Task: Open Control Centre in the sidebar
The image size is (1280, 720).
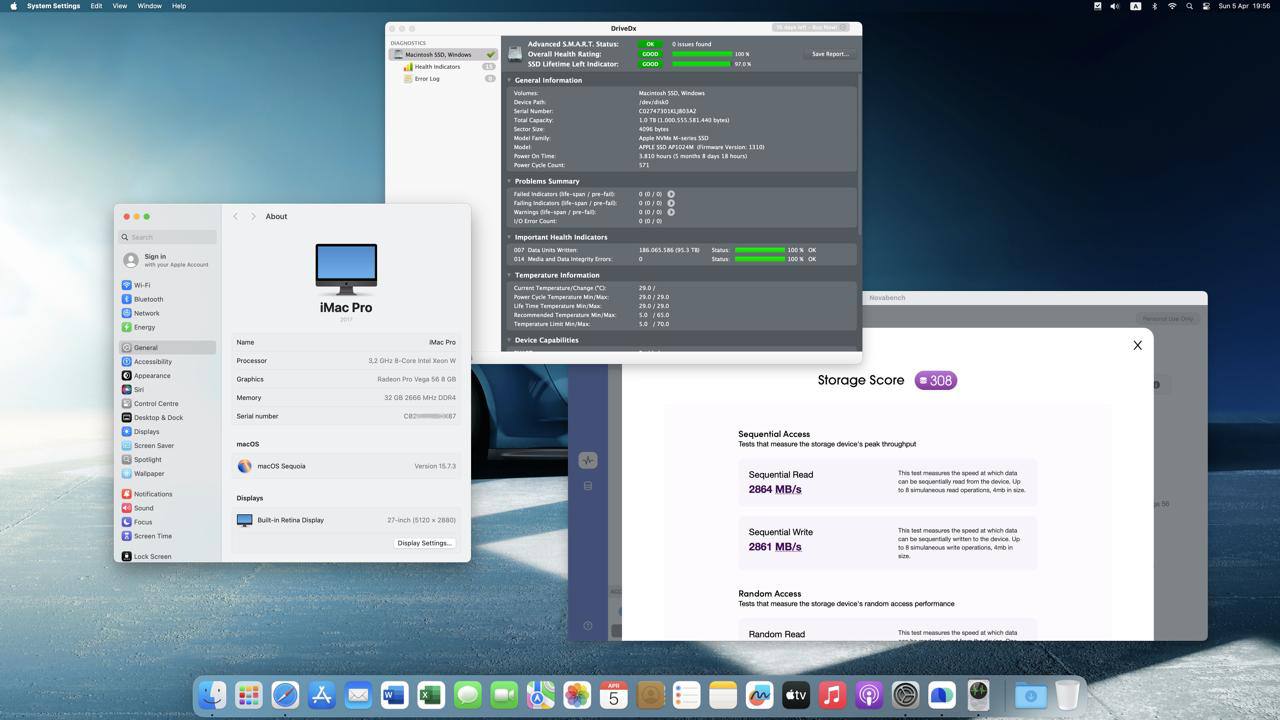Action: (167, 404)
